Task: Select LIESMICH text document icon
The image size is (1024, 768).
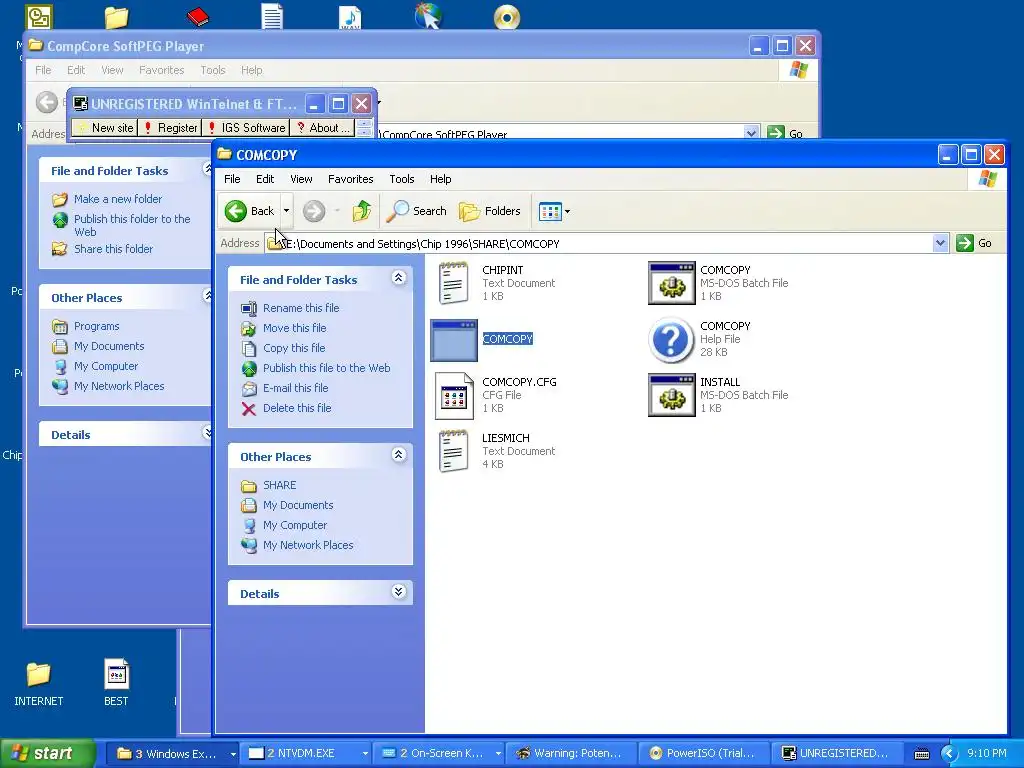Action: 453,451
